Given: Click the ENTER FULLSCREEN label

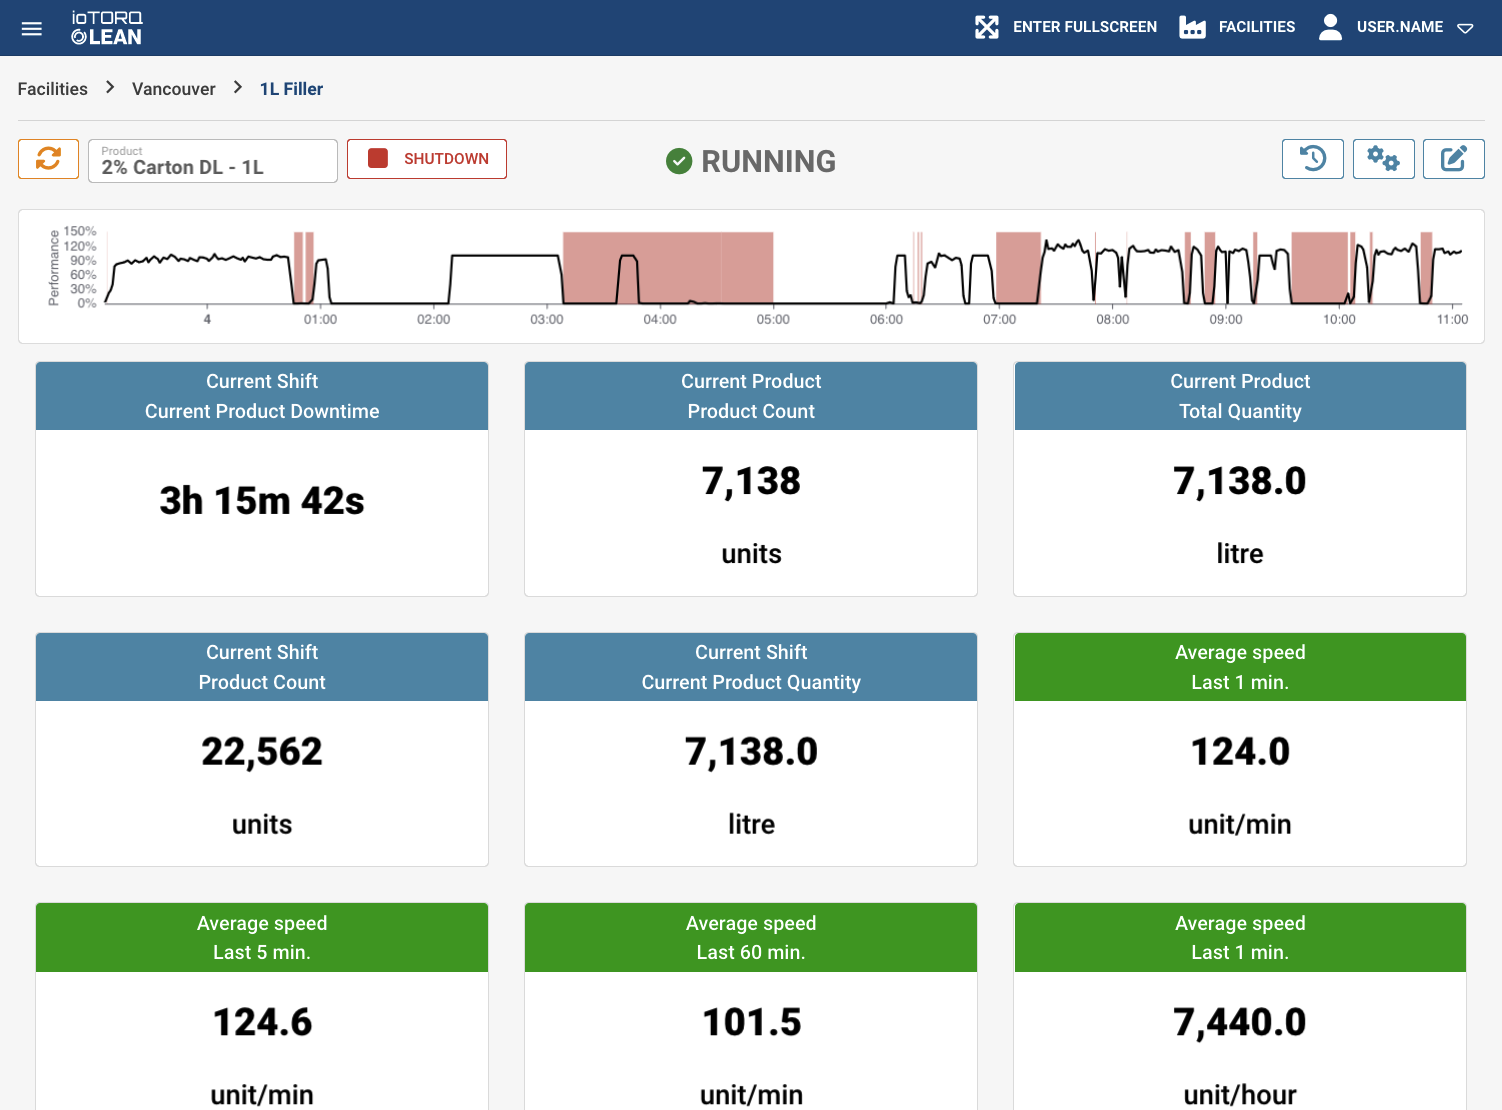Looking at the screenshot, I should tap(1085, 27).
